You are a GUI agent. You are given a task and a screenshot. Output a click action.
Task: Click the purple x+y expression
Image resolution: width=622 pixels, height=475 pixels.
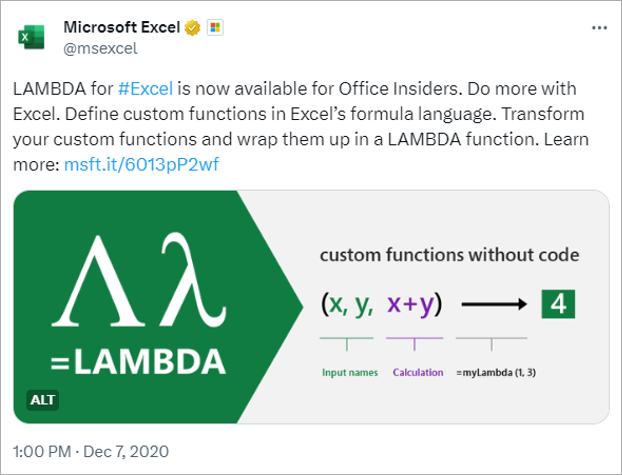411,304
